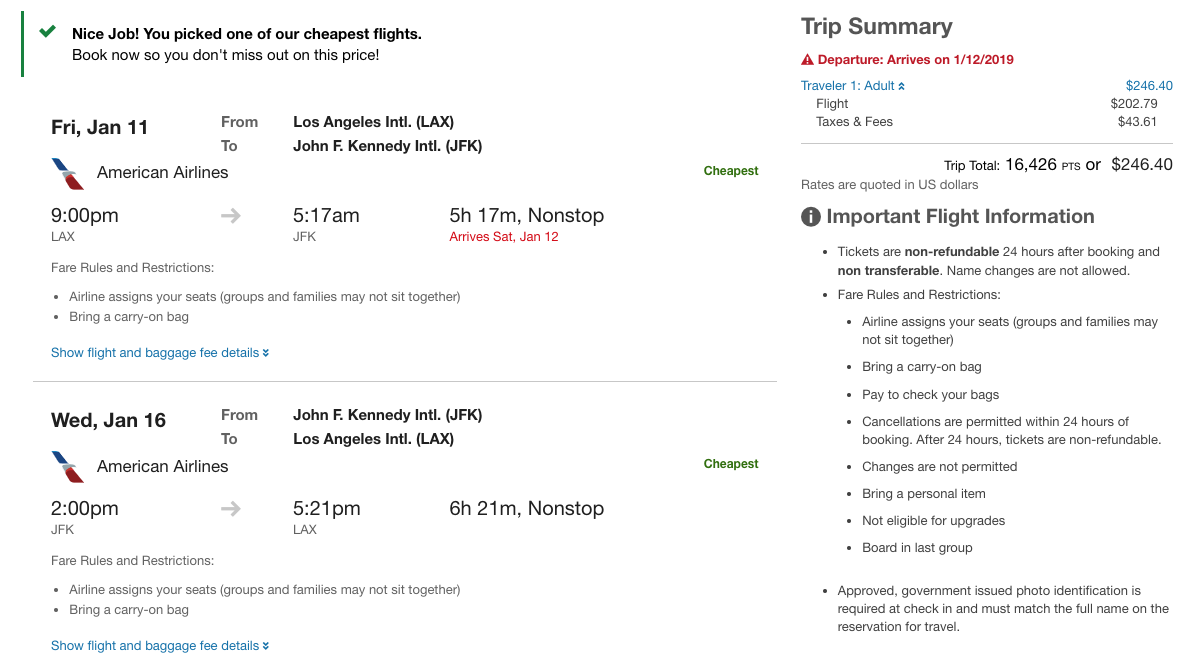Click the Fri, Jan 11 date heading

99,127
